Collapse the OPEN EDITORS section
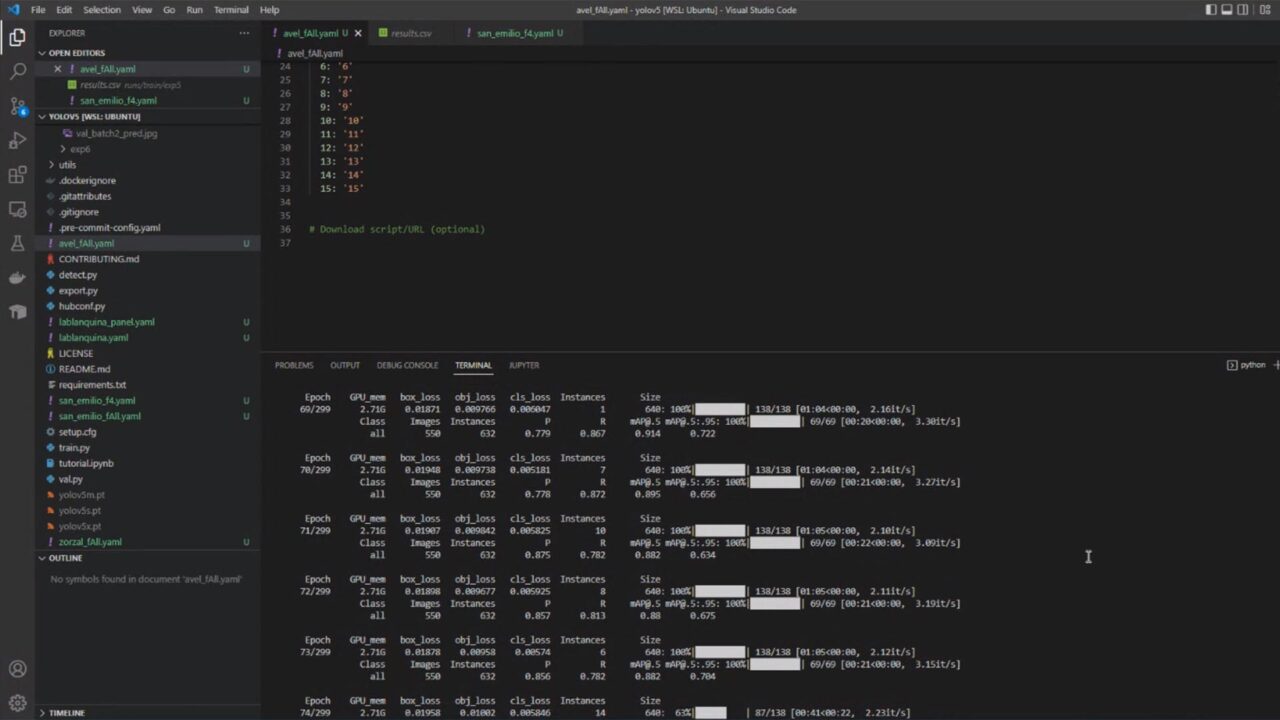 click(x=42, y=53)
